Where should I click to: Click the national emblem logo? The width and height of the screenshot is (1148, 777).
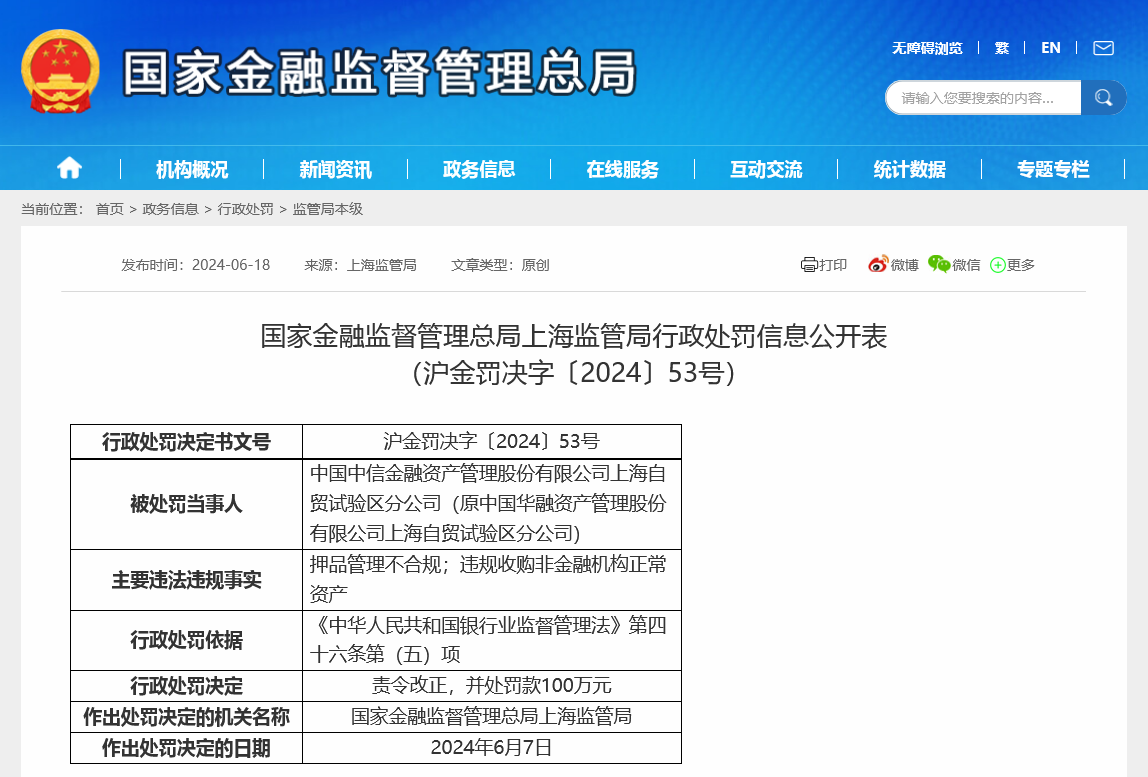[60, 72]
